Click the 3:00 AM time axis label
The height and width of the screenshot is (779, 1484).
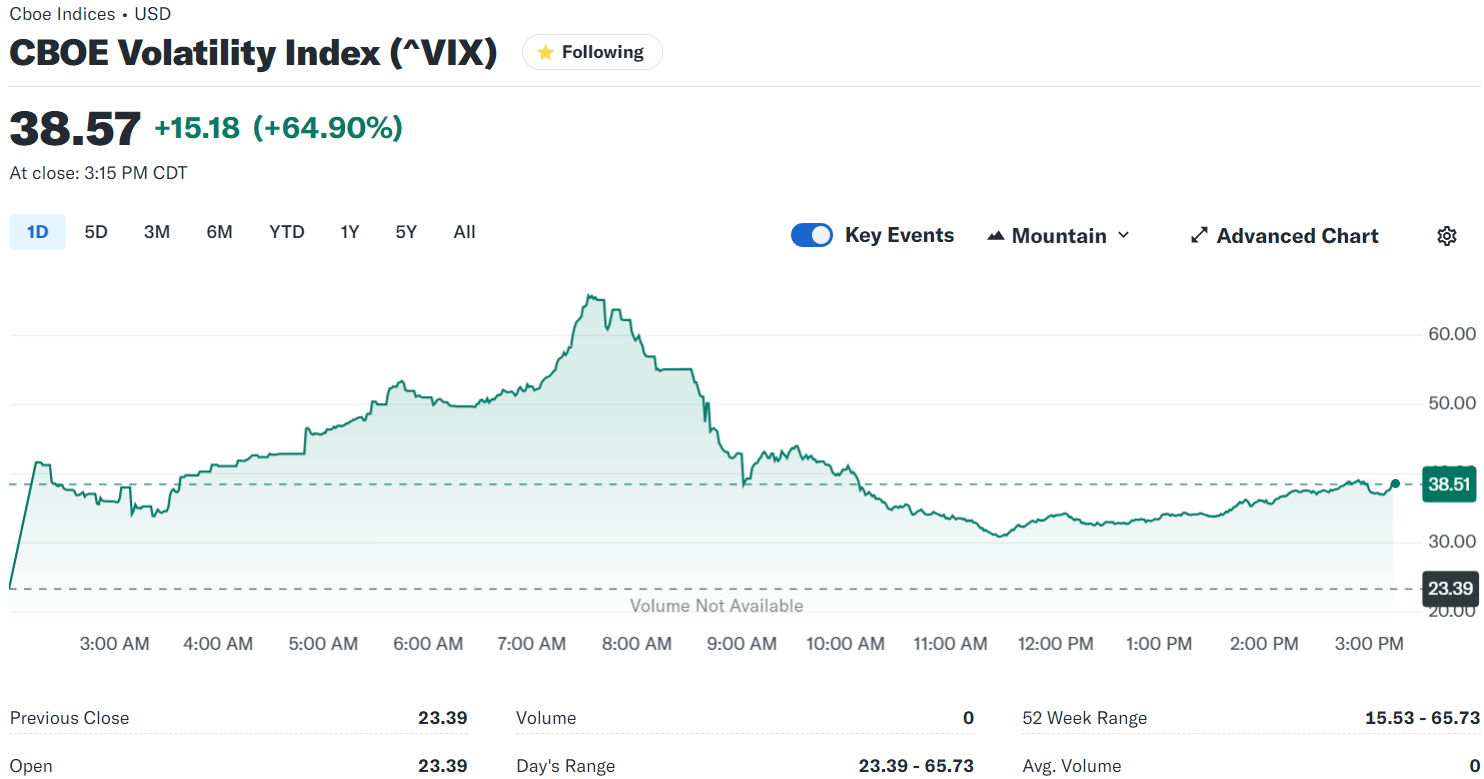(114, 644)
